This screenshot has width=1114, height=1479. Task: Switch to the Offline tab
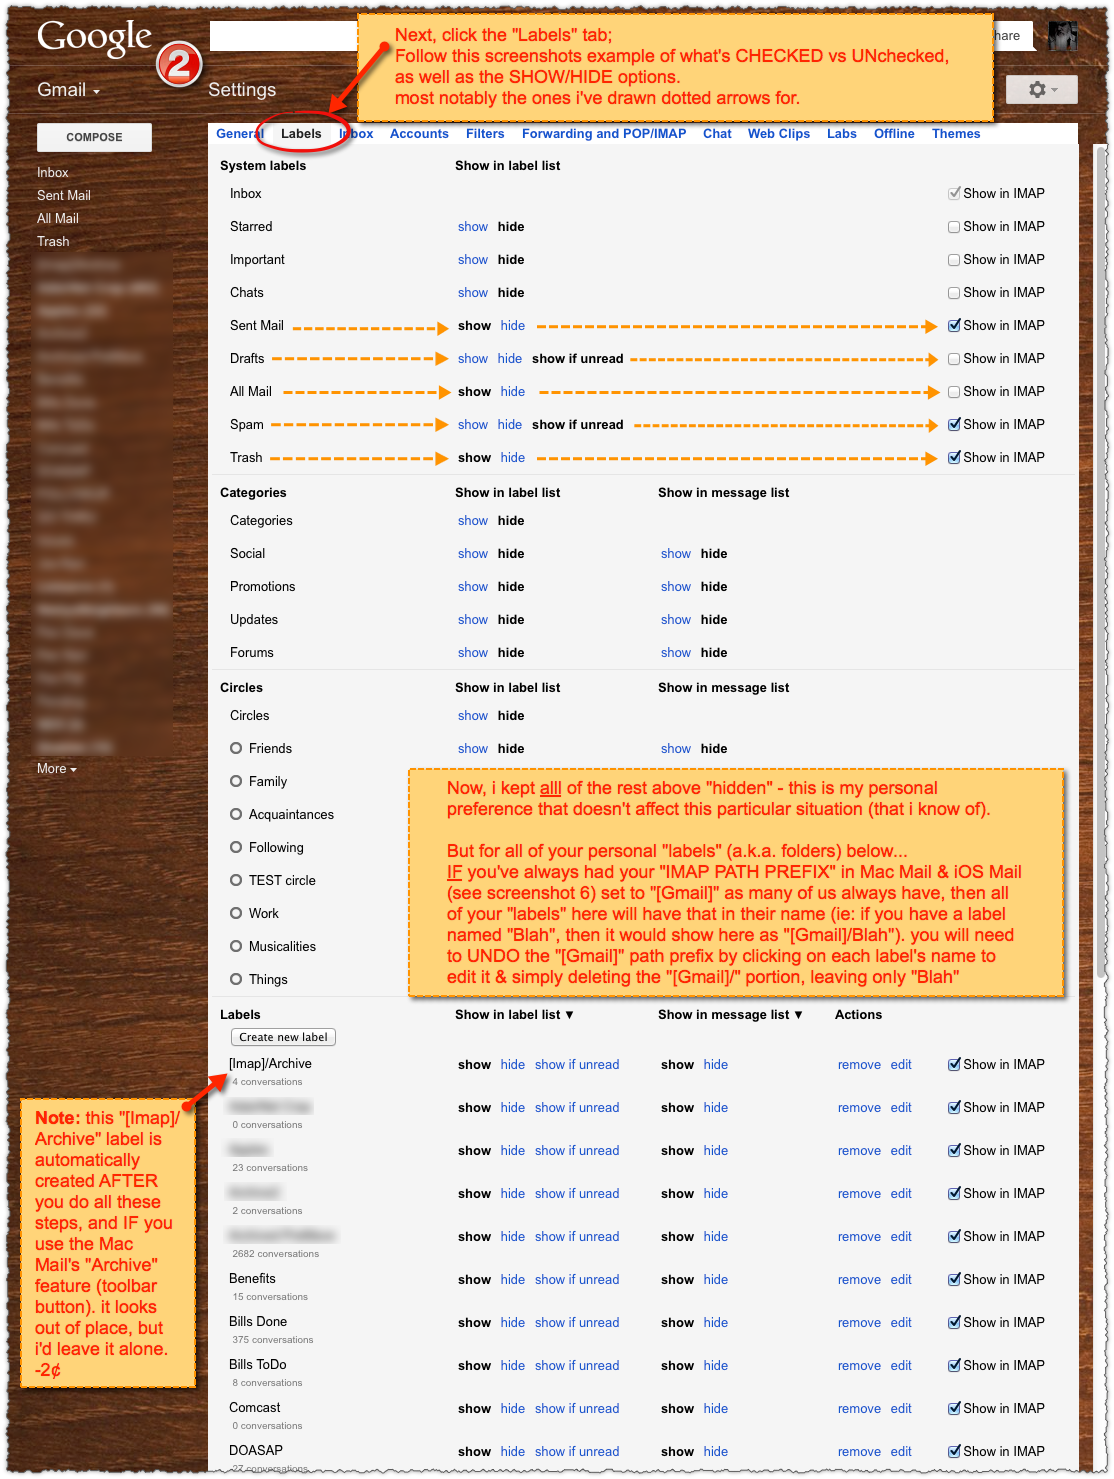click(x=894, y=134)
